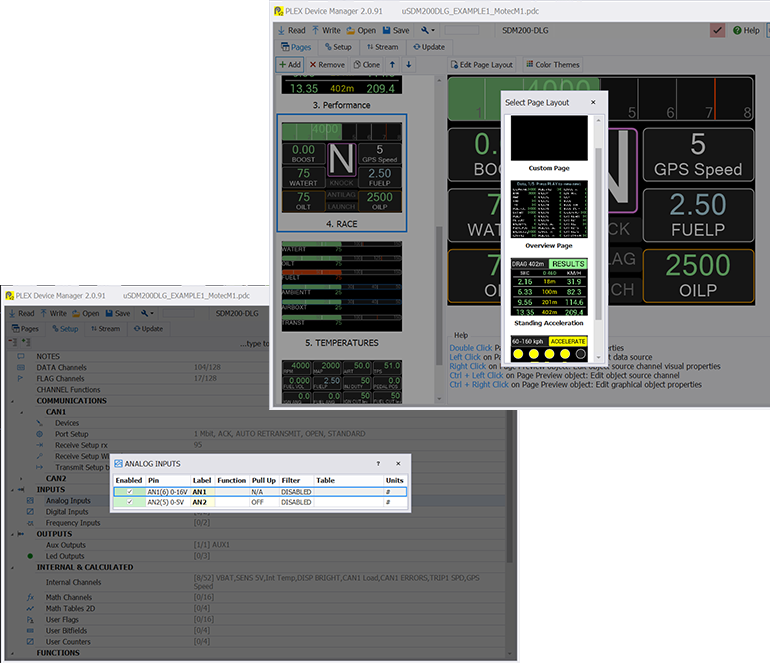The height and width of the screenshot is (663, 770).
Task: Click Open in the Pages window toolbar
Action: pos(361,30)
